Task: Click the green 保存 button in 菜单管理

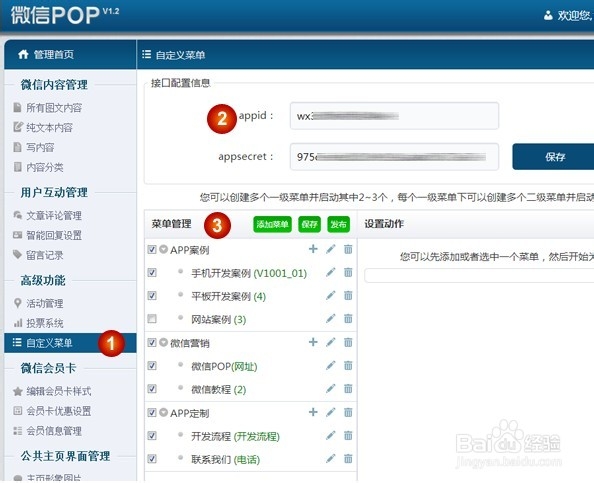Action: coord(310,224)
